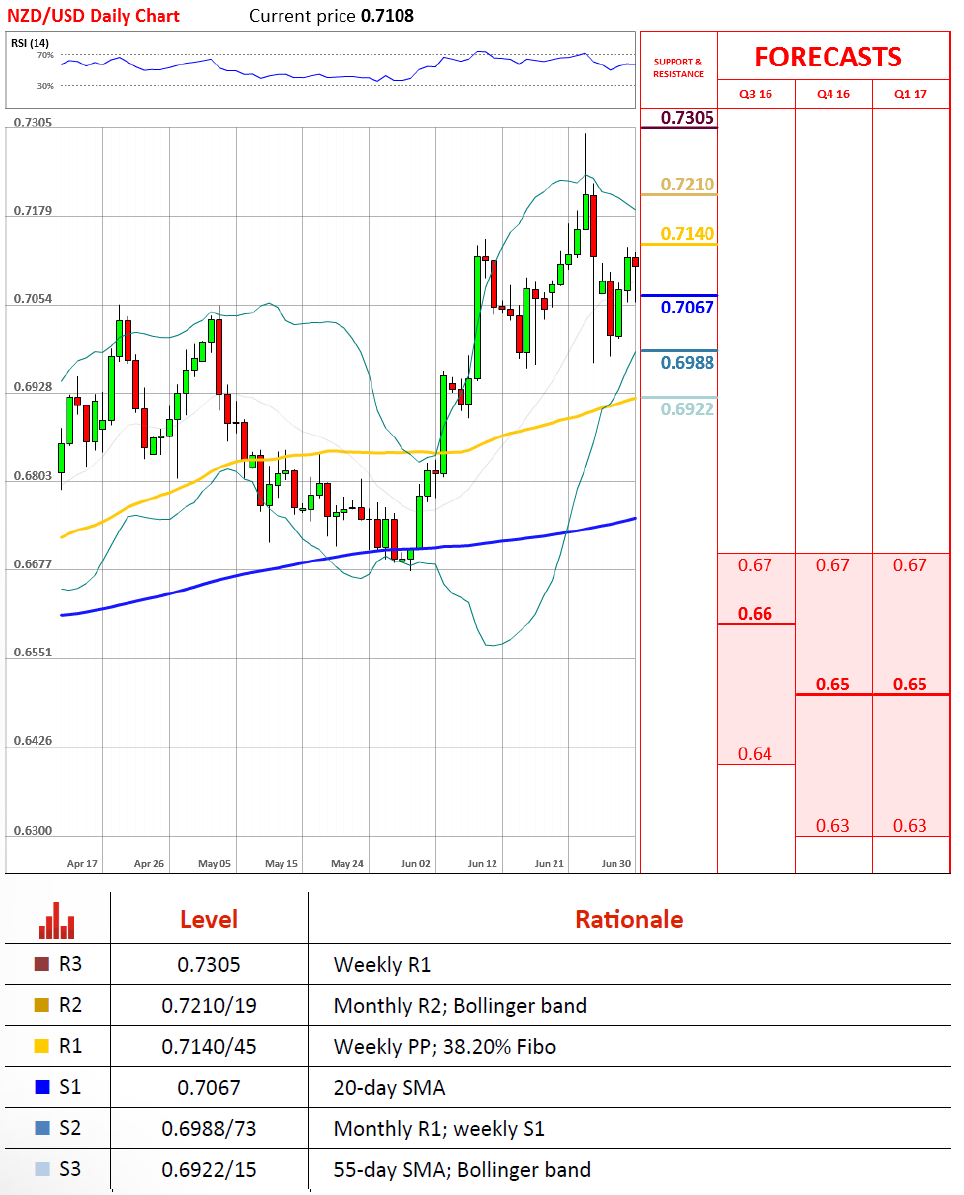
Task: Click the Weekly R1 rationale text
Action: click(383, 965)
